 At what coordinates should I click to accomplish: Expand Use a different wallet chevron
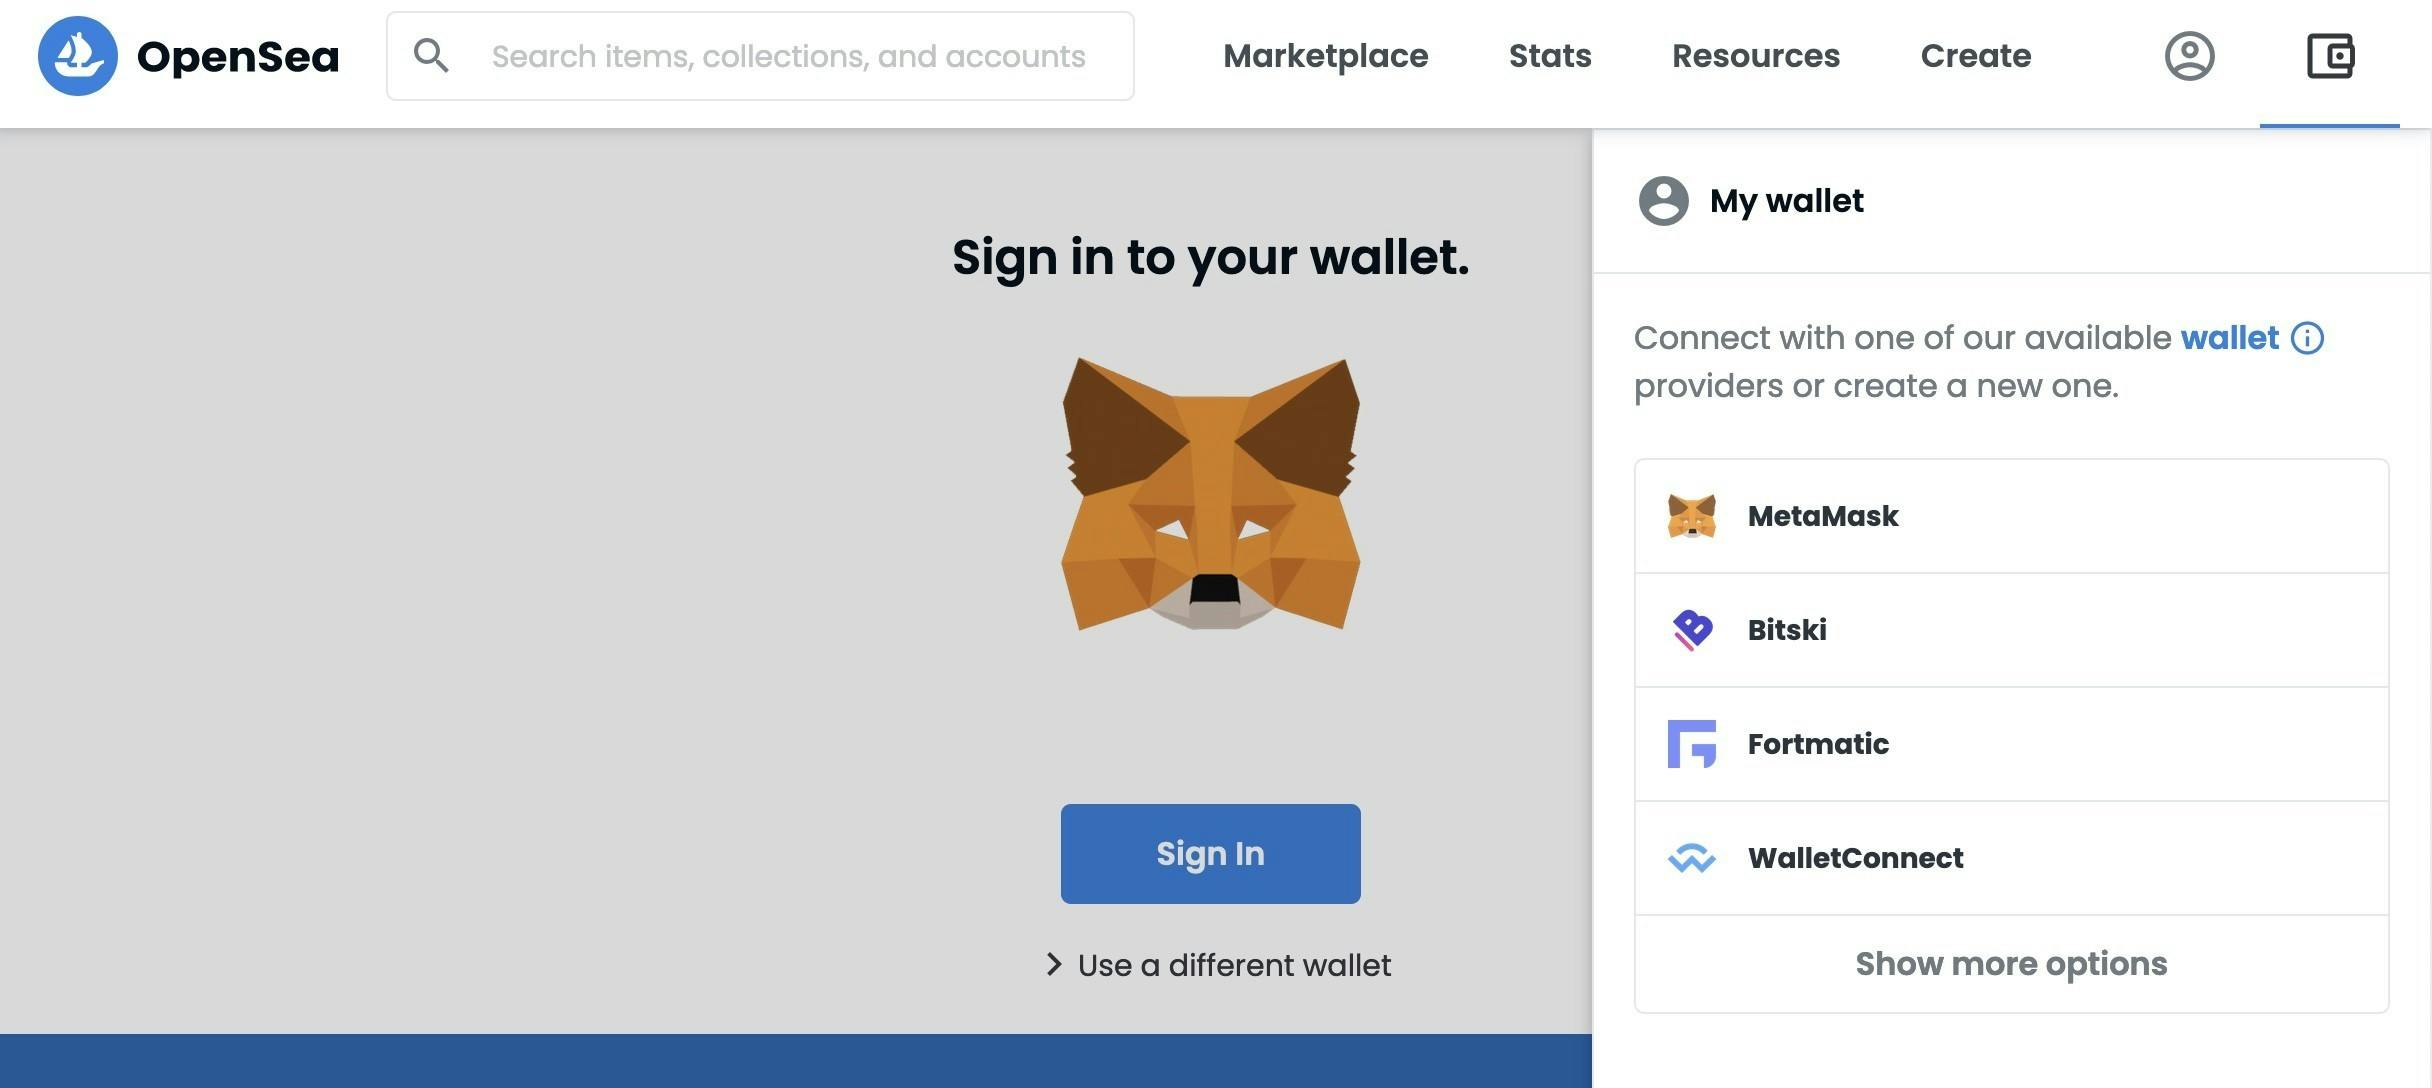coord(1053,964)
